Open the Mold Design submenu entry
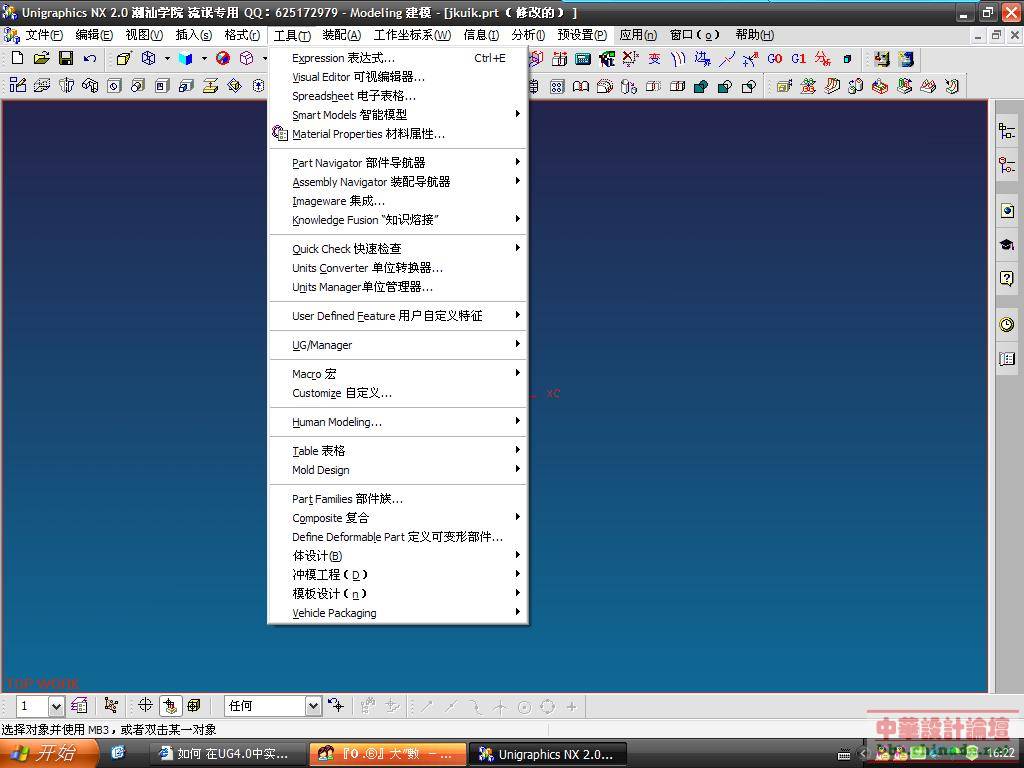 click(x=398, y=470)
